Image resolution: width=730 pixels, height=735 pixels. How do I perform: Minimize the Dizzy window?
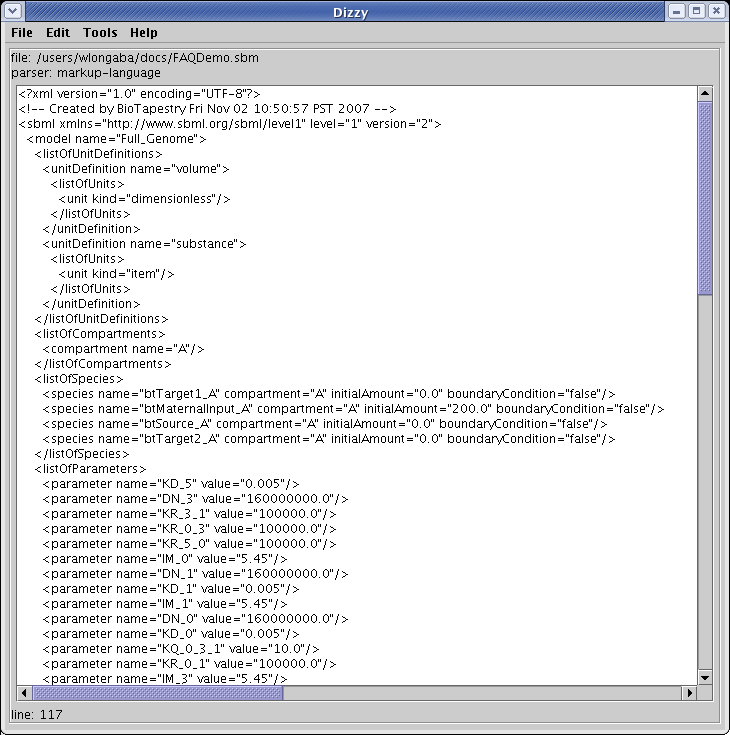tap(677, 11)
